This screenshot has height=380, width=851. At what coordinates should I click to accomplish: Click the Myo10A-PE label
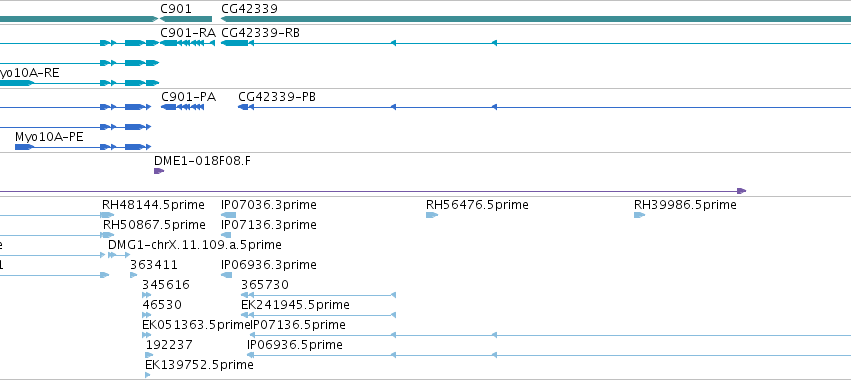(49, 137)
